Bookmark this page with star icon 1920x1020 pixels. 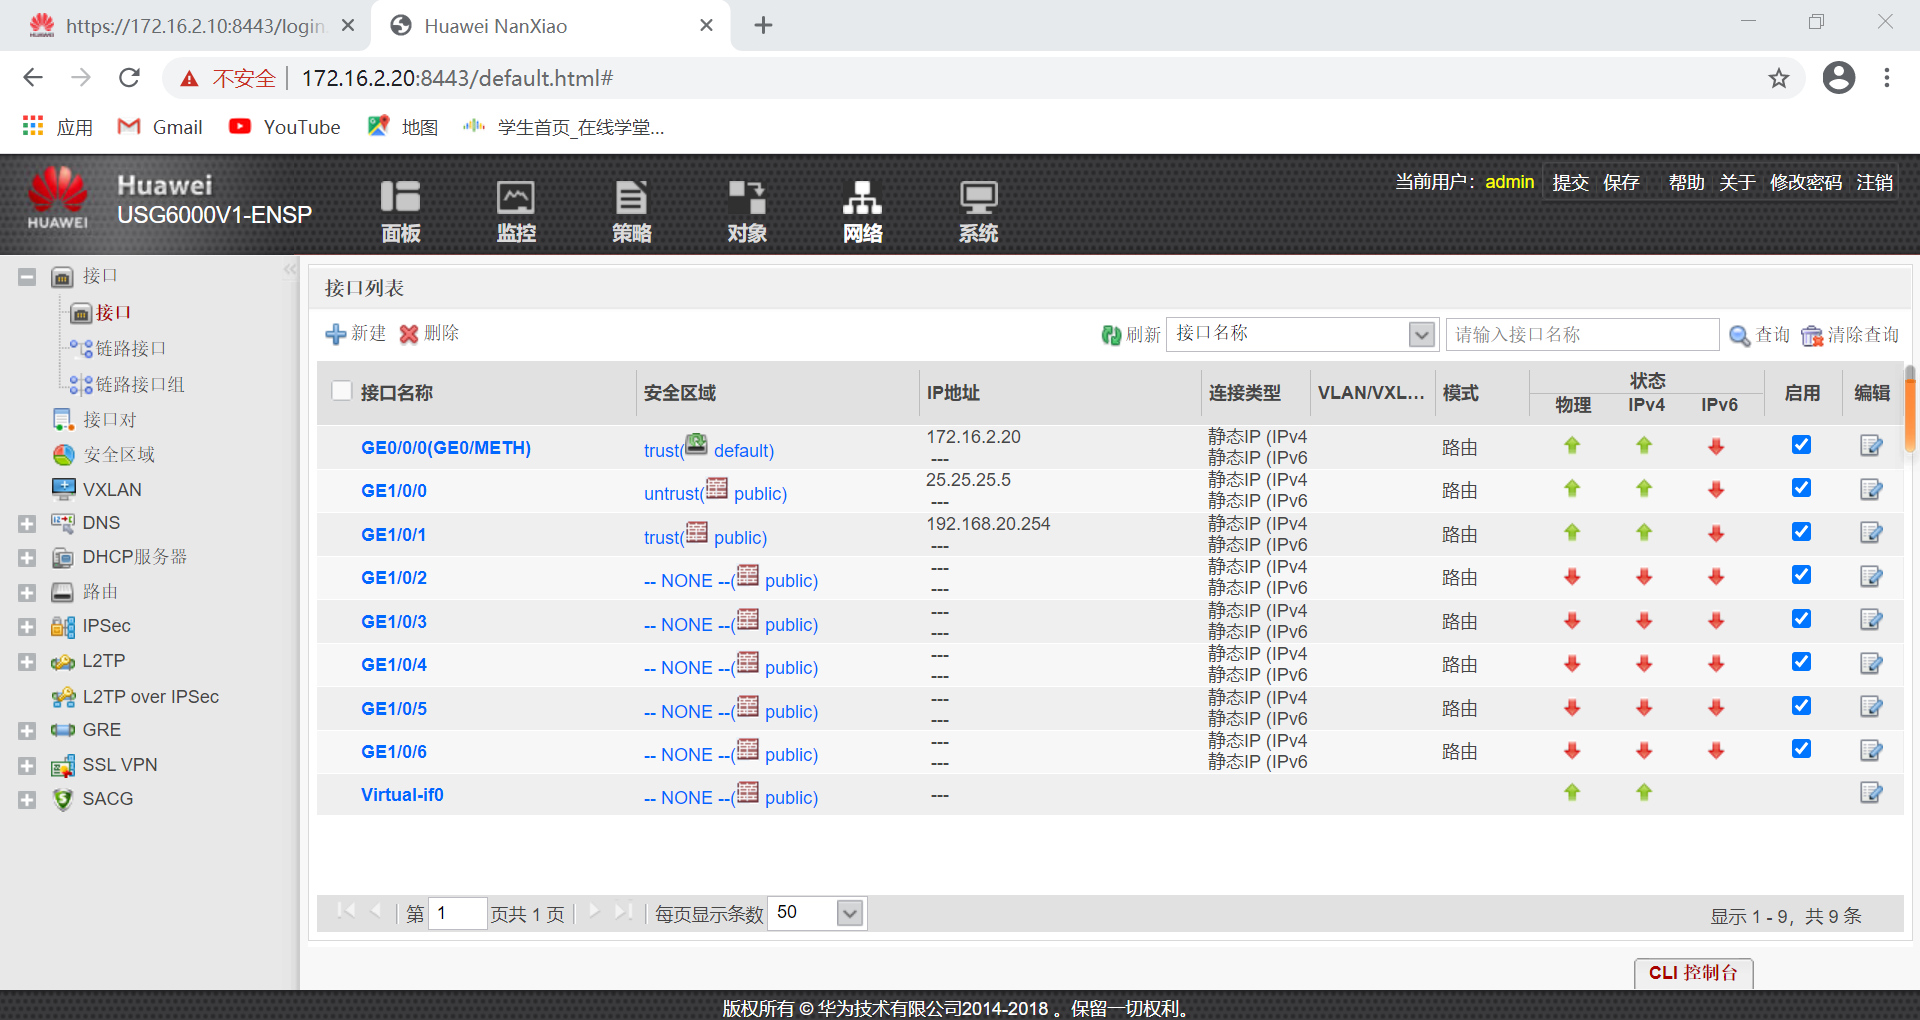(x=1779, y=78)
